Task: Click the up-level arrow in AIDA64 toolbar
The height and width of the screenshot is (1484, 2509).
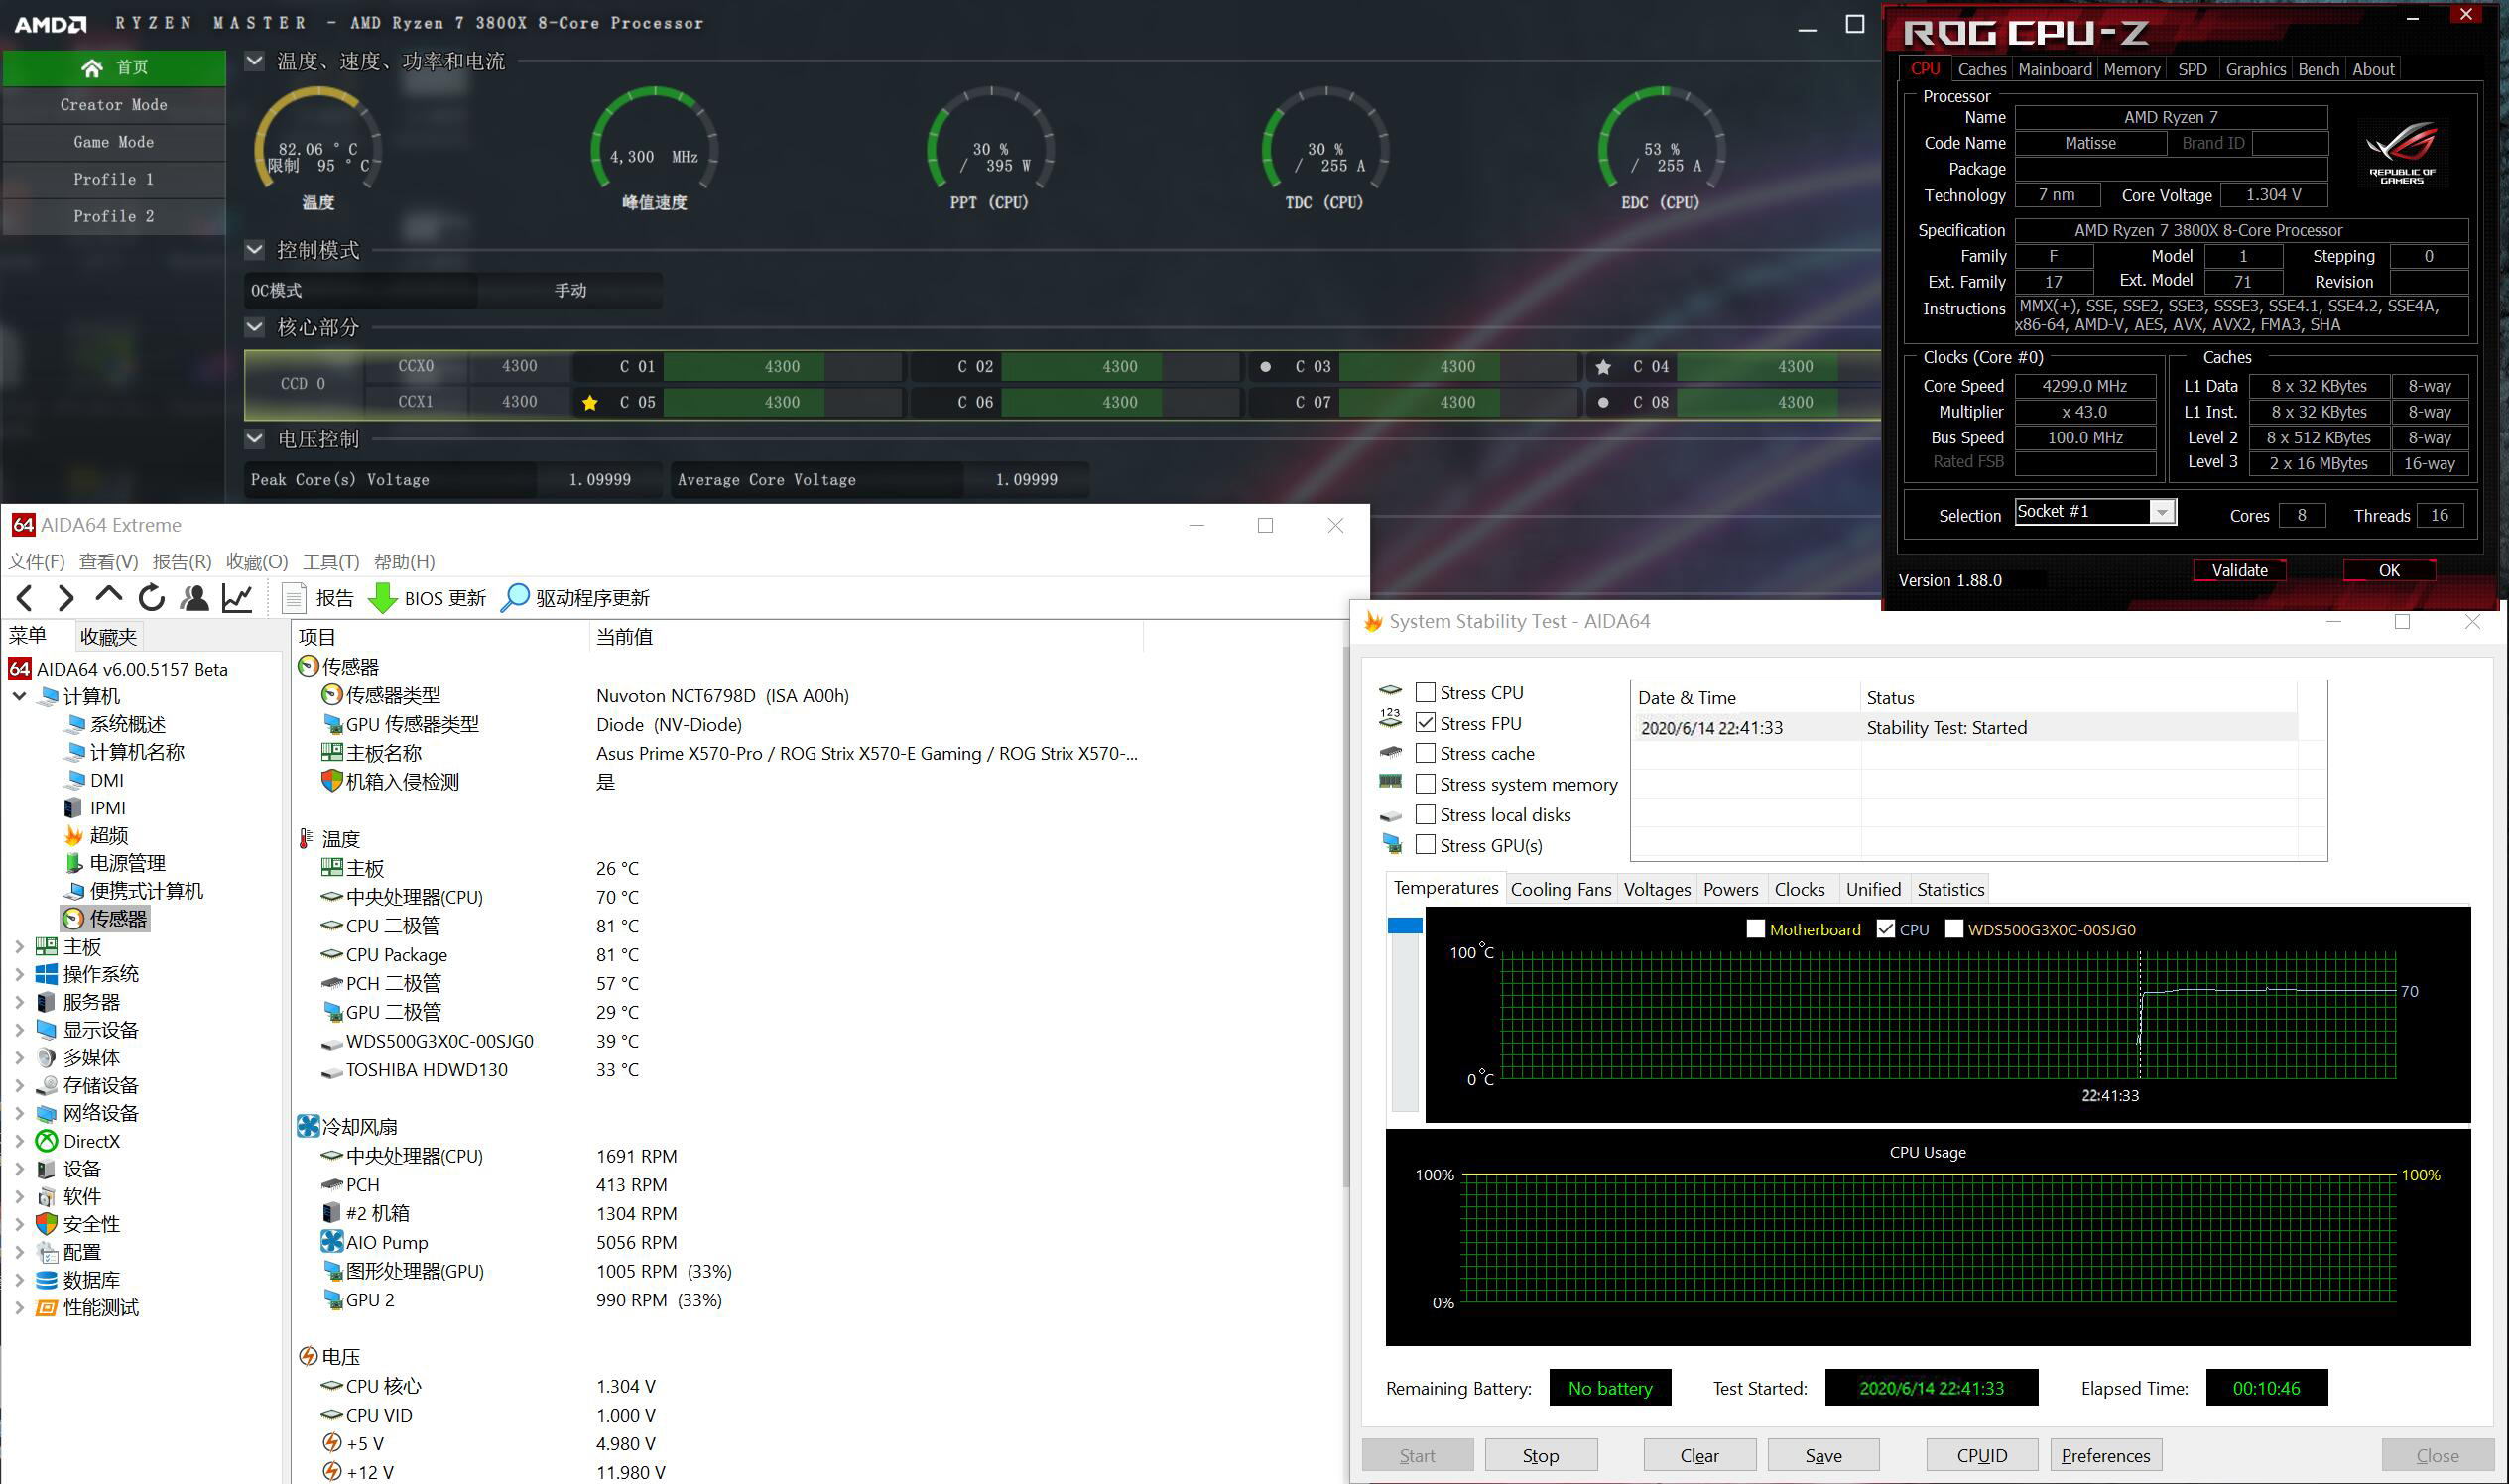Action: [108, 596]
